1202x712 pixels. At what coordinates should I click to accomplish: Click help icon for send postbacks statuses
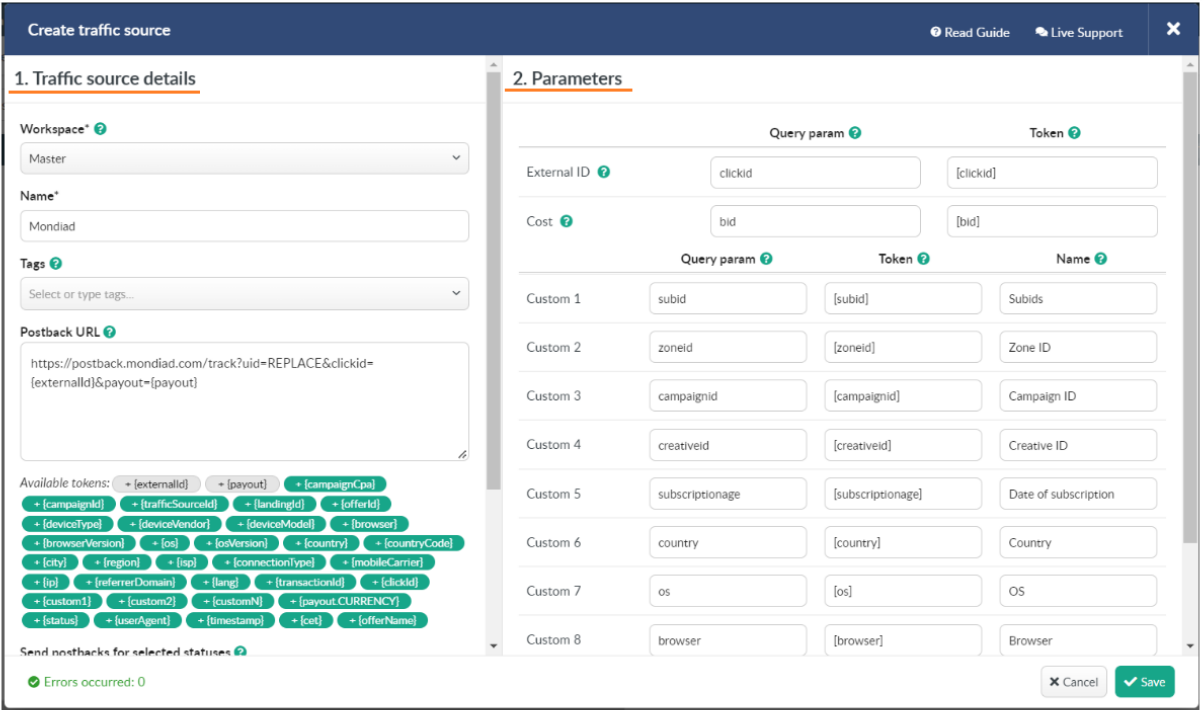(x=241, y=653)
